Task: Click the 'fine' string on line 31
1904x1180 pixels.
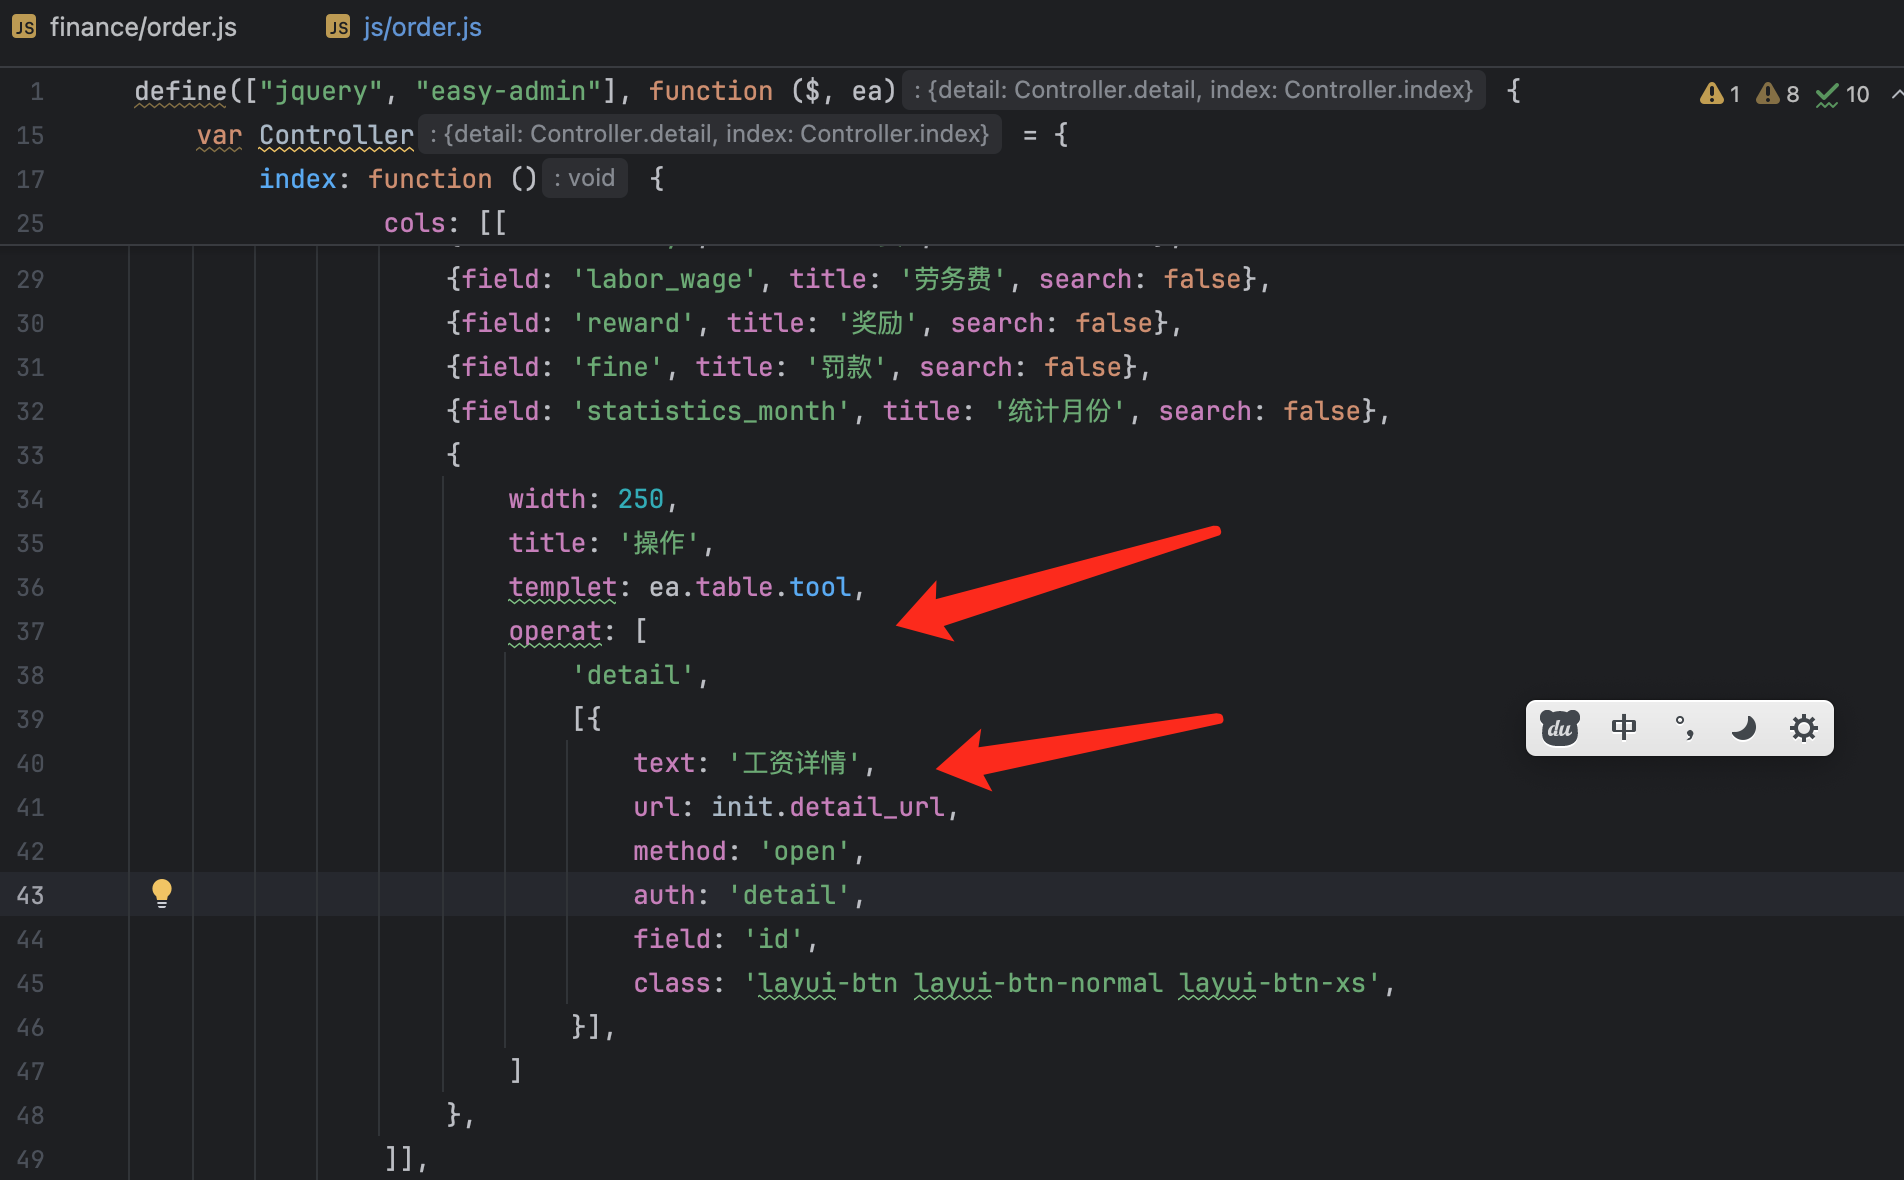Action: tap(617, 367)
